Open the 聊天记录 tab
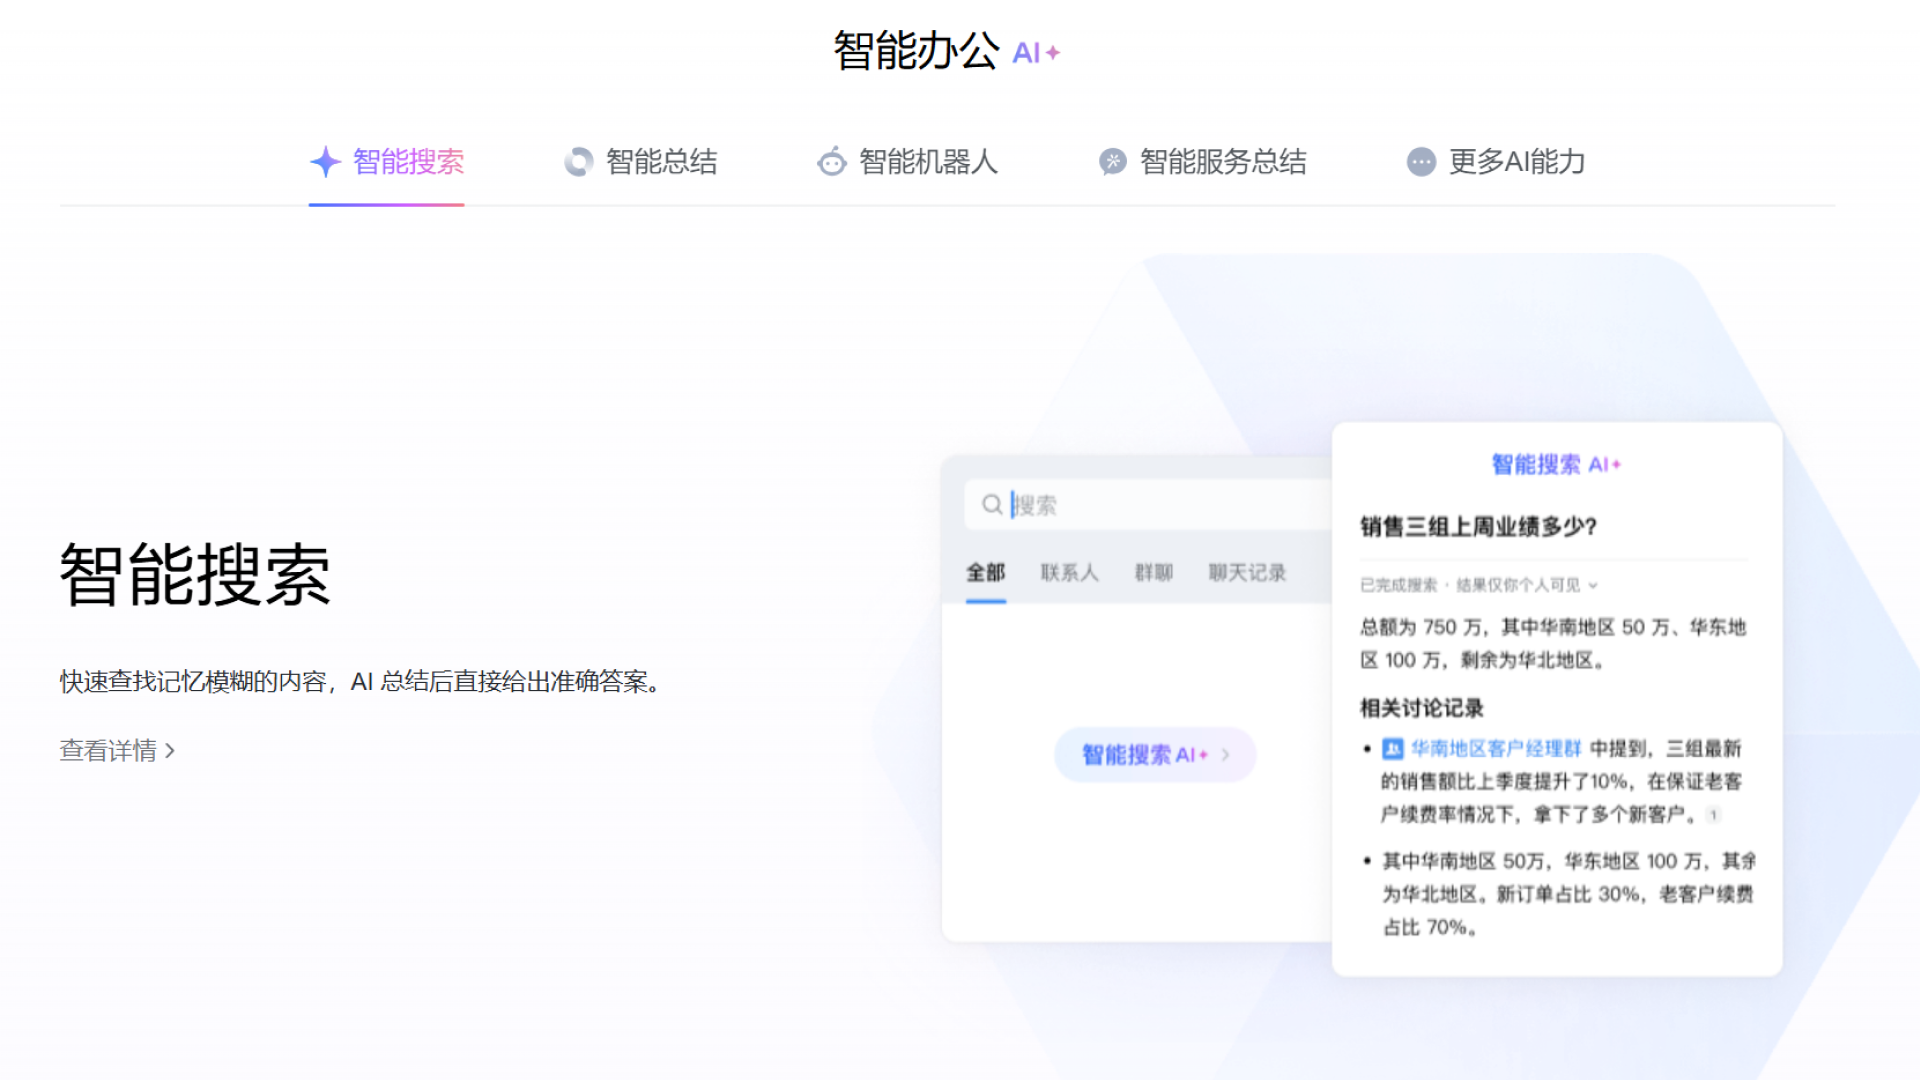This screenshot has height=1080, width=1920. tap(1246, 572)
